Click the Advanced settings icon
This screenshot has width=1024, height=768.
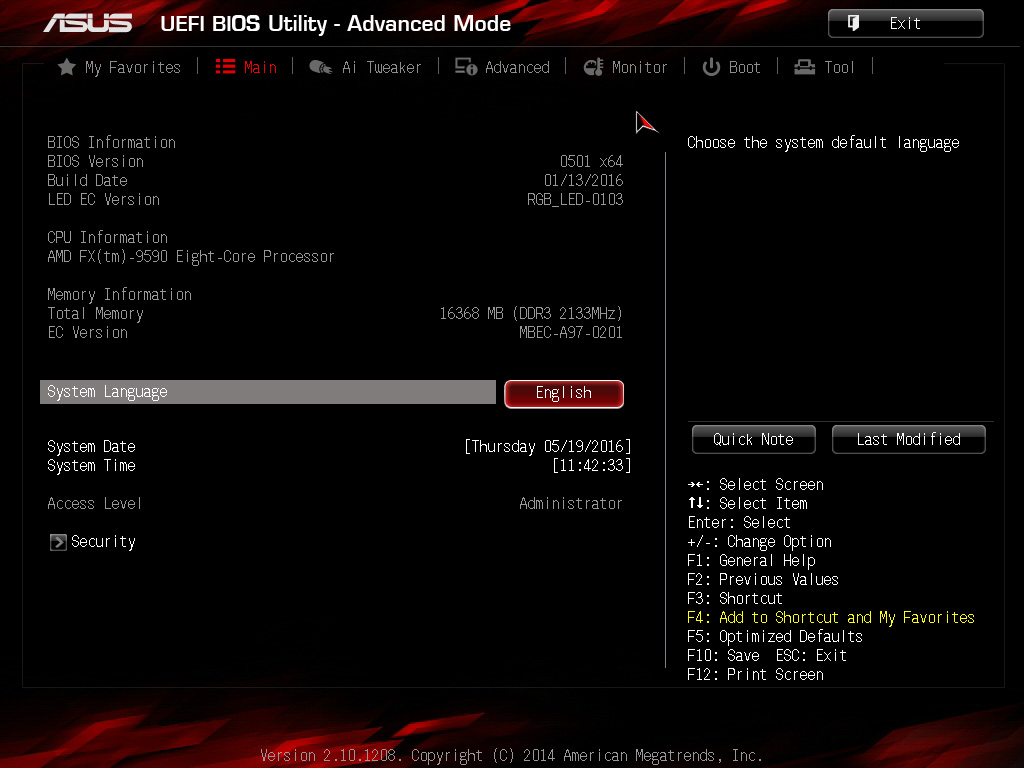coord(466,67)
